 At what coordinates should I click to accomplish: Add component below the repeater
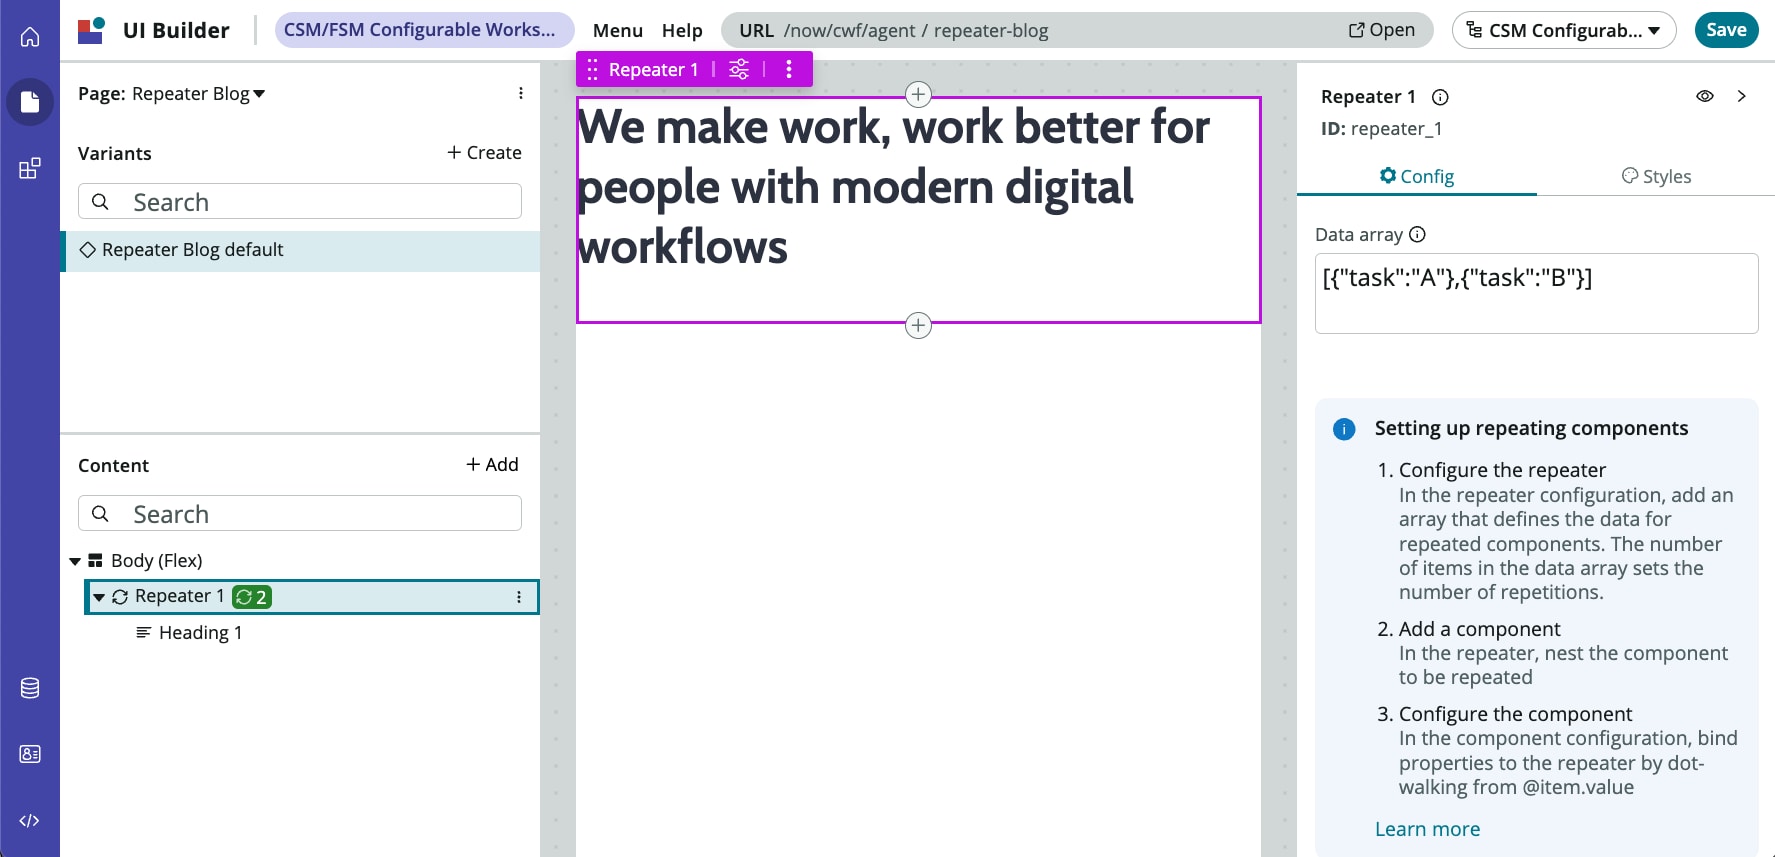(x=918, y=325)
